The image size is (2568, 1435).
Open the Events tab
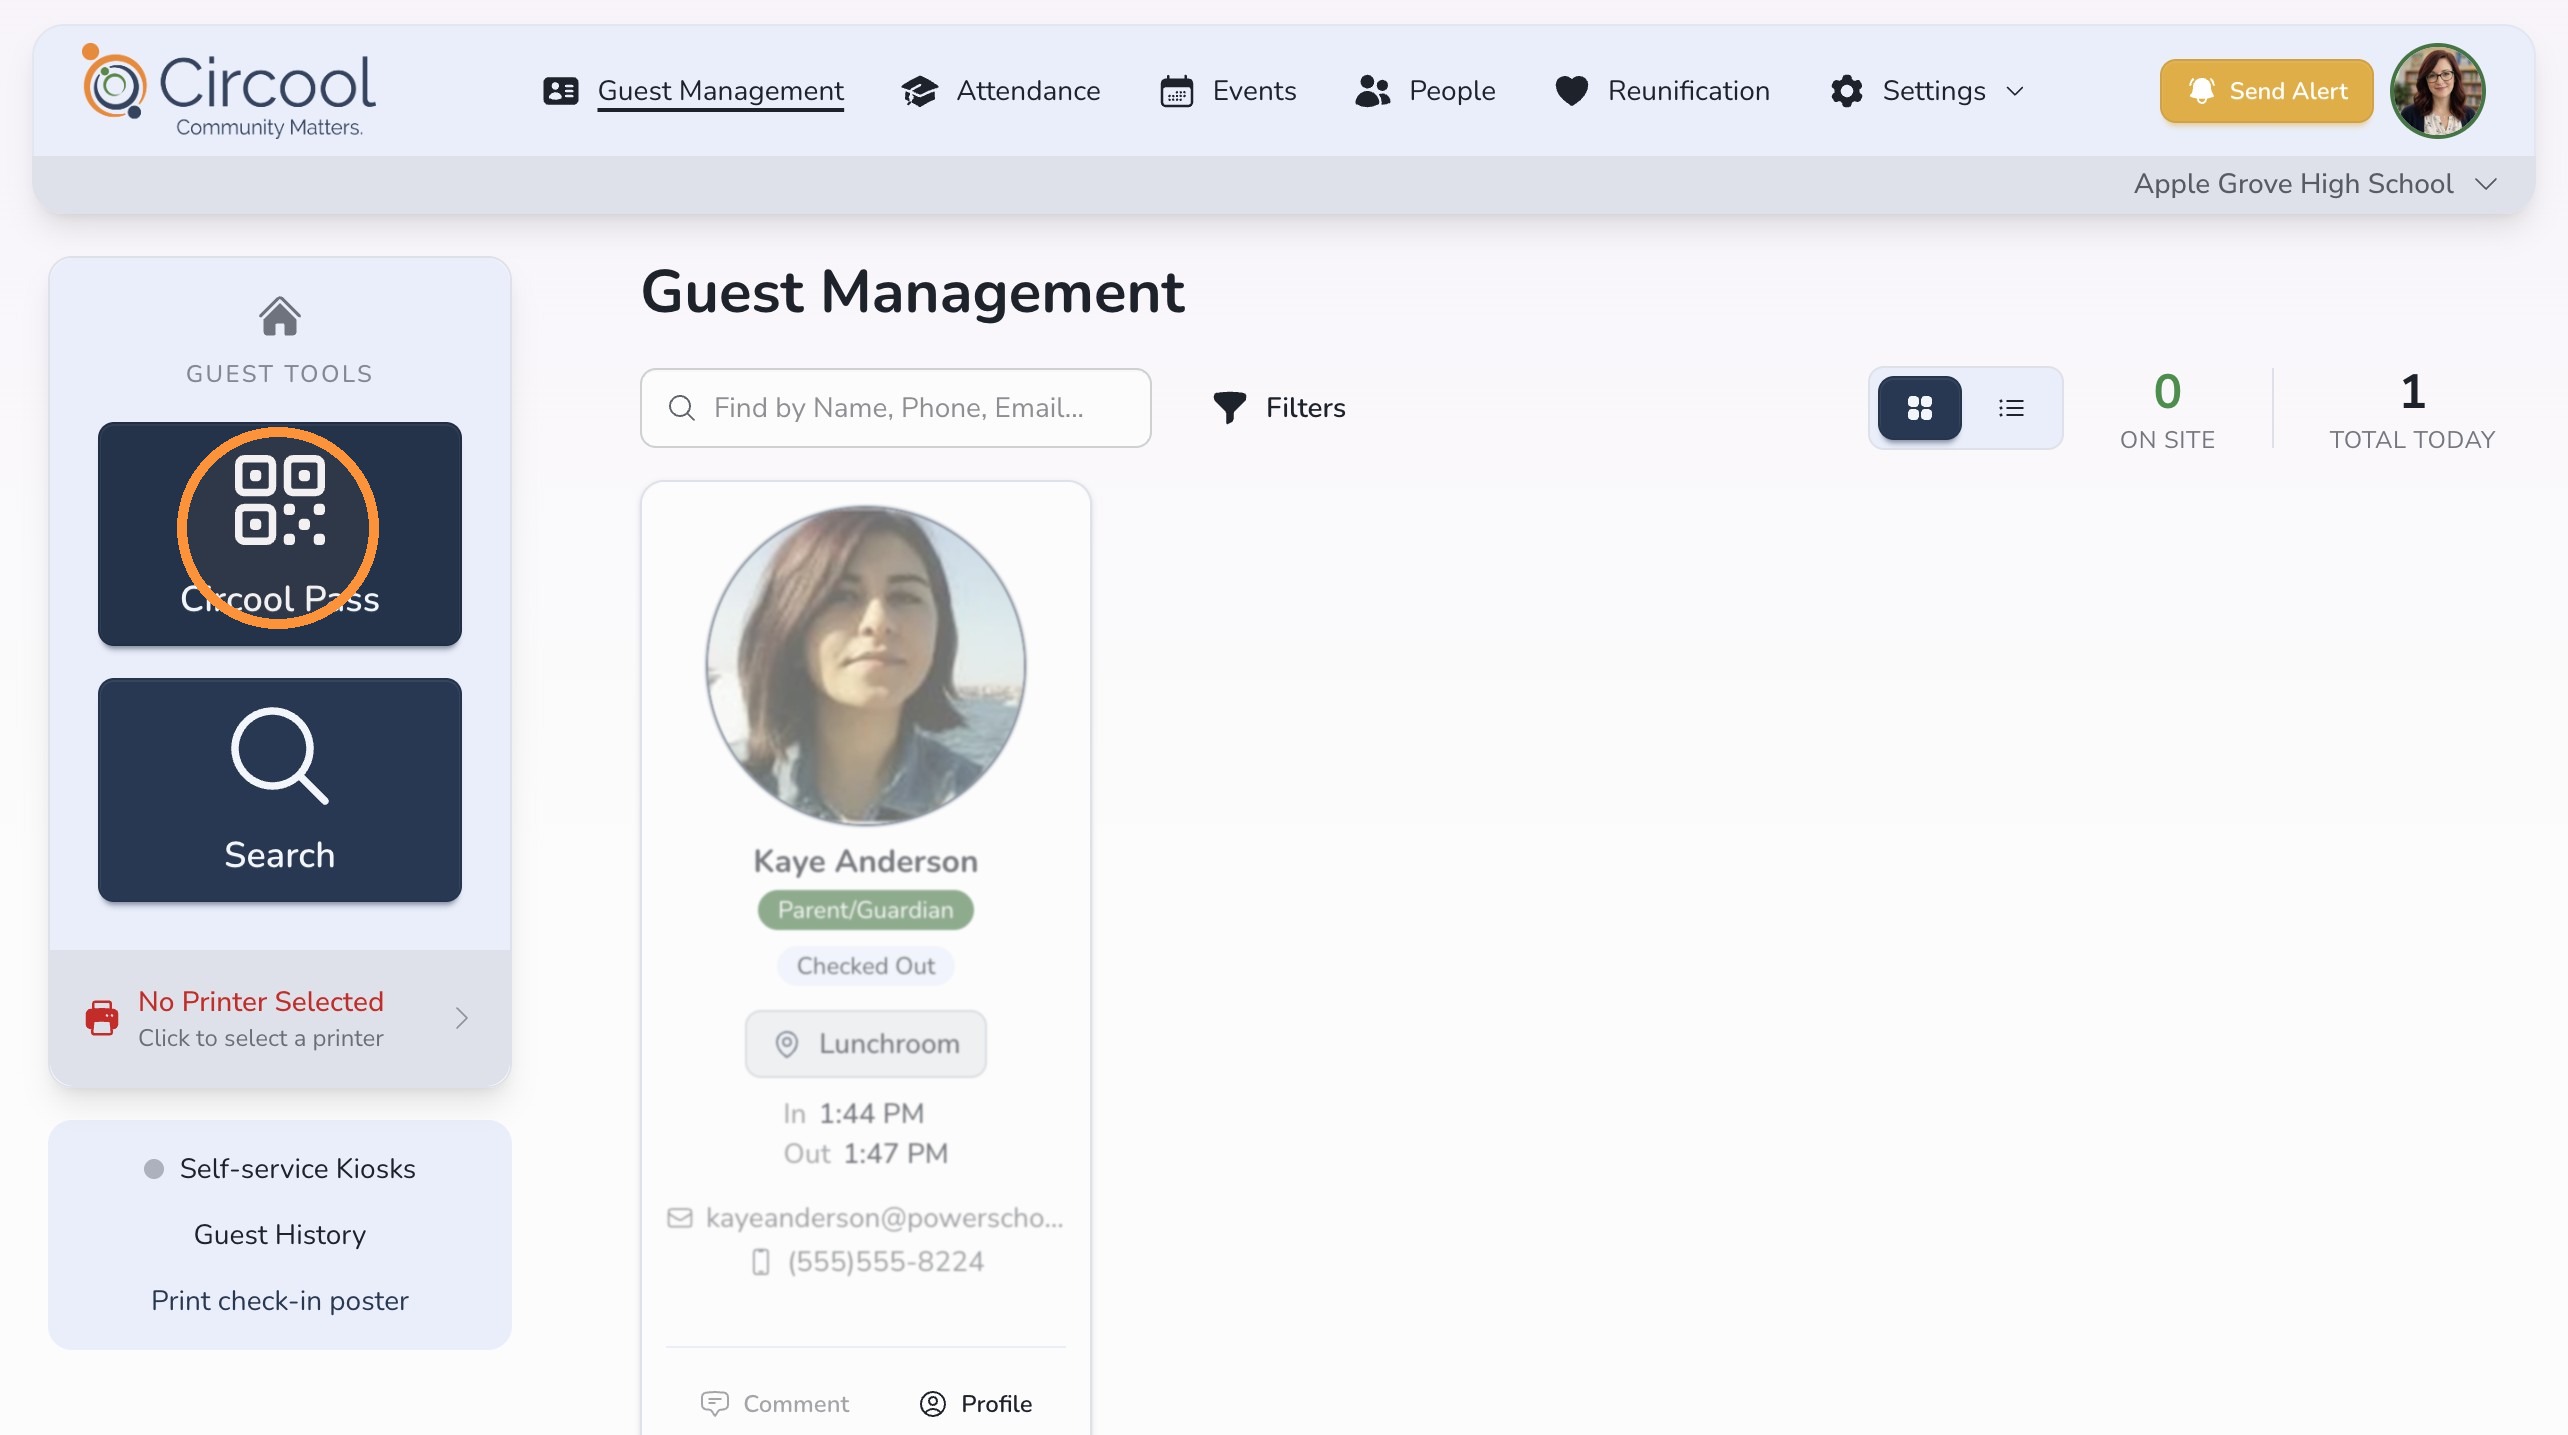point(1254,91)
